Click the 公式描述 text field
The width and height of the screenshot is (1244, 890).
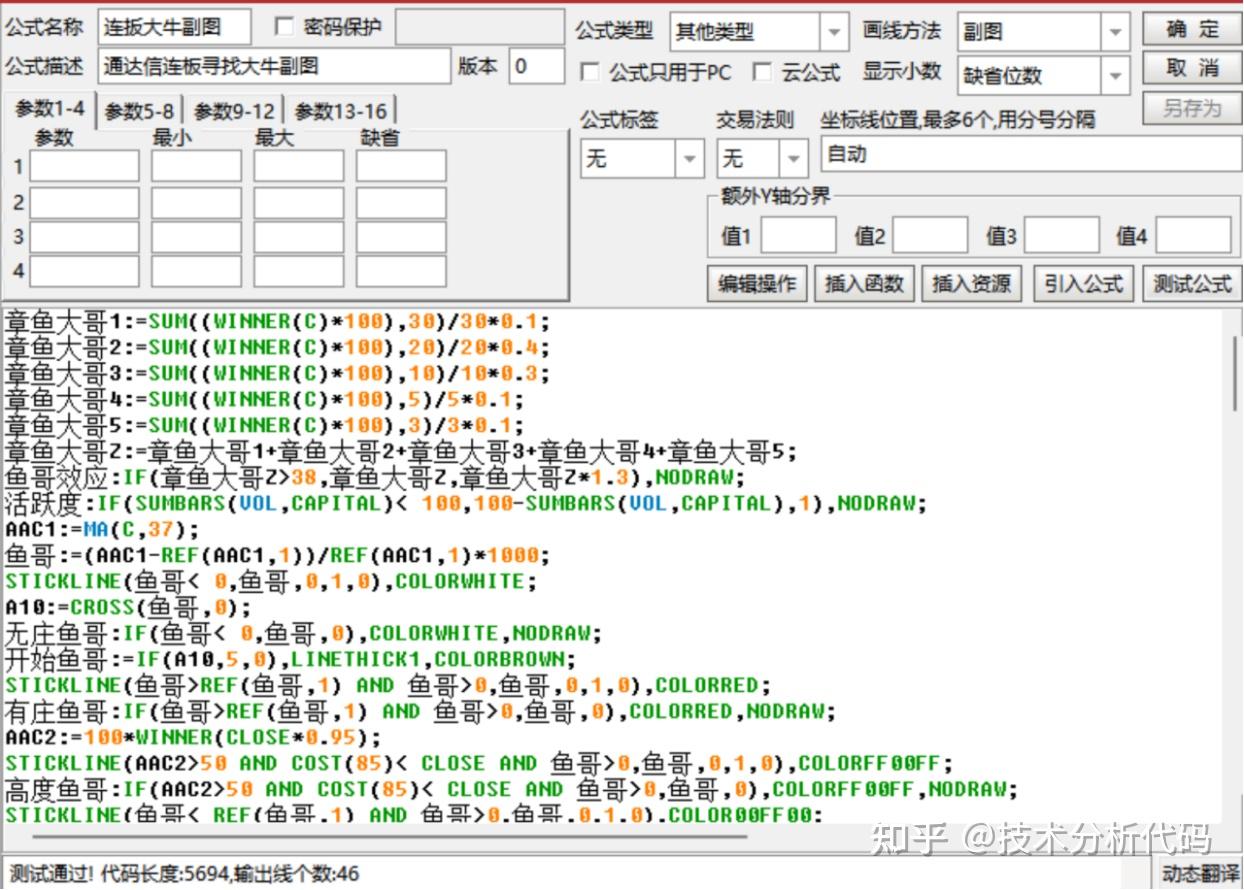coord(274,67)
